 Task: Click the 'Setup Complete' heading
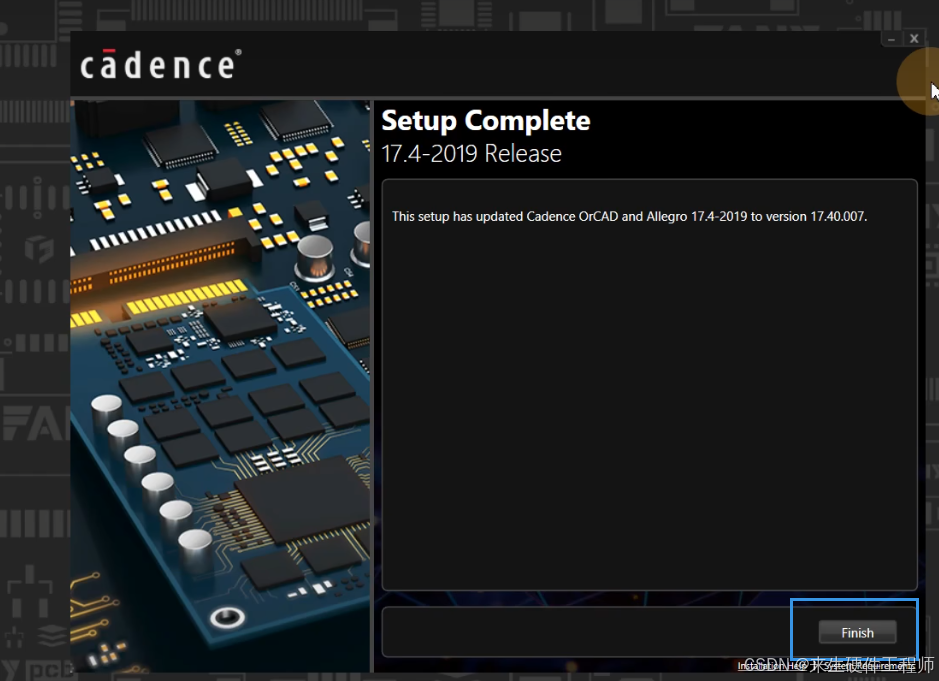click(x=486, y=121)
